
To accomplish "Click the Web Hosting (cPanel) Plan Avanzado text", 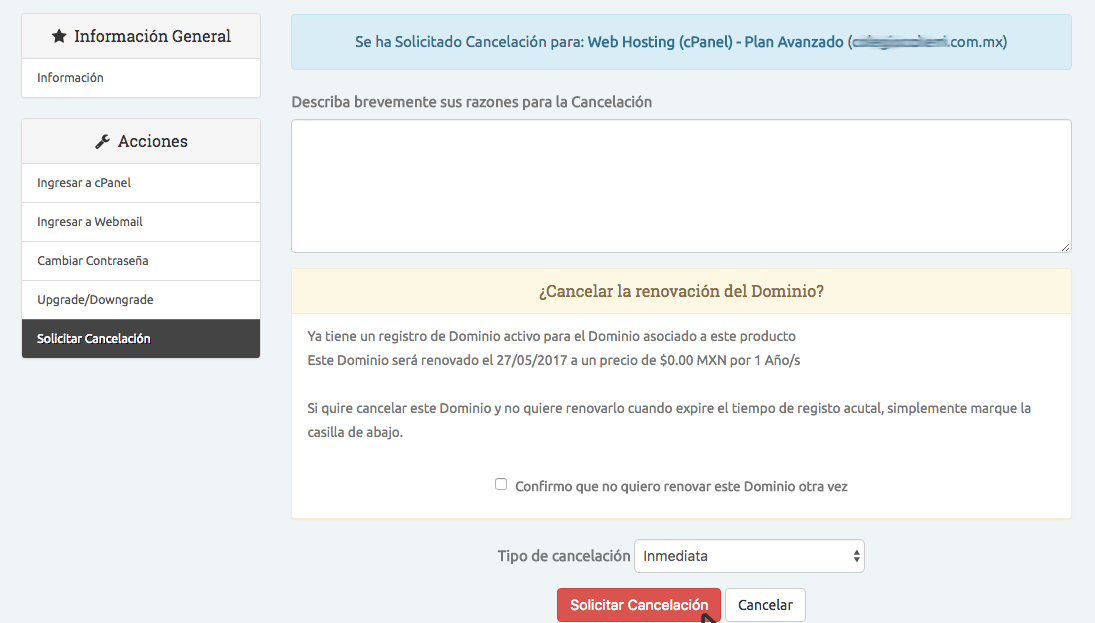I will [x=715, y=42].
